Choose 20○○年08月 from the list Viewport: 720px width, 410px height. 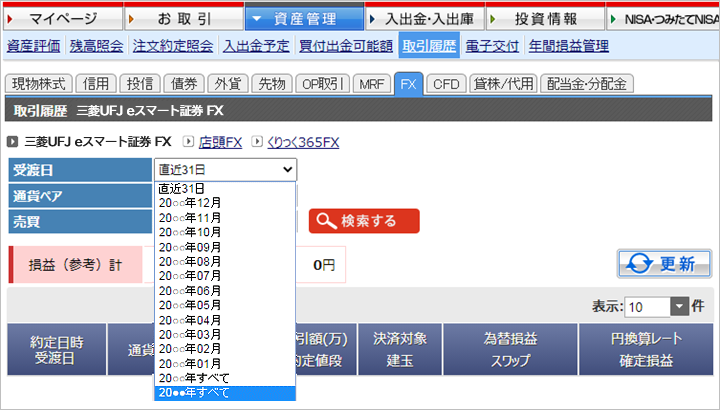pos(225,262)
